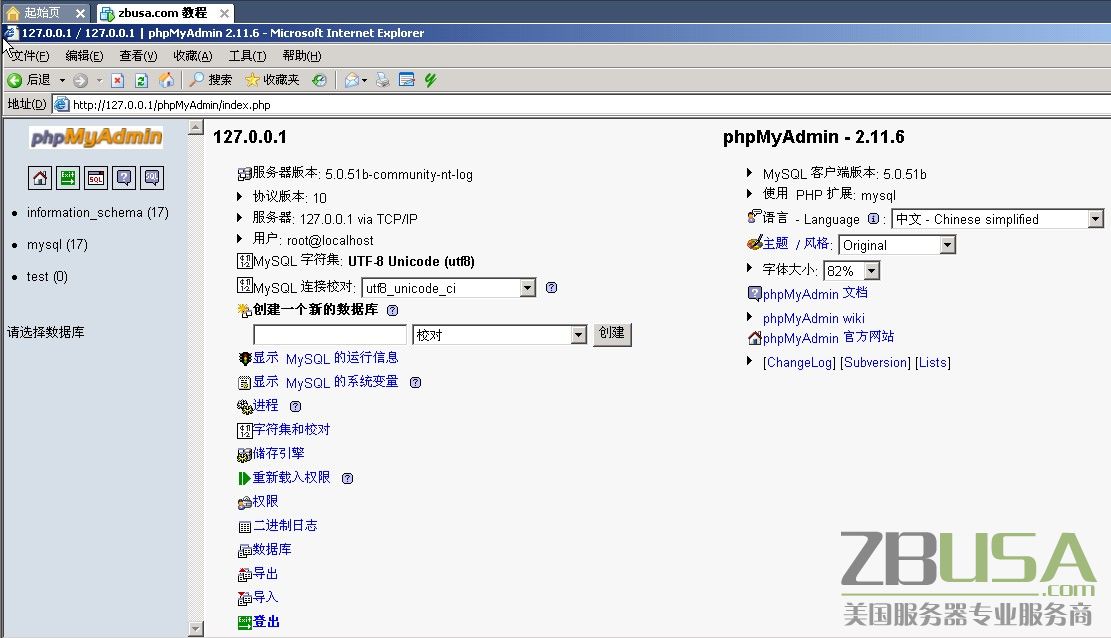Click the SQL documentation icon in sidebar
1111x638 pixels.
[151, 178]
